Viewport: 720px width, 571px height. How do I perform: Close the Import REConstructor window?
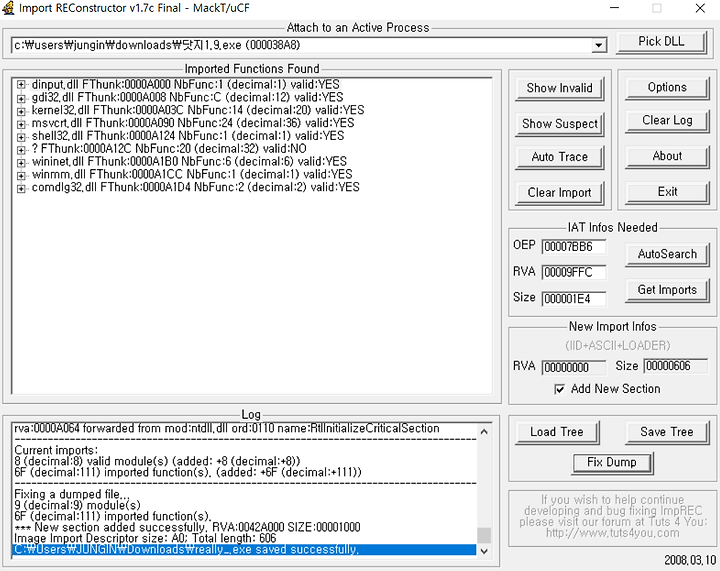pyautogui.click(x=700, y=8)
